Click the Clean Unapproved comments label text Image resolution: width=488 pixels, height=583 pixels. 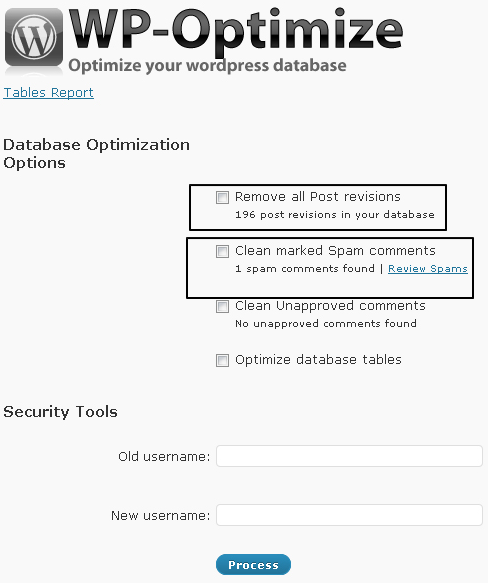(330, 306)
